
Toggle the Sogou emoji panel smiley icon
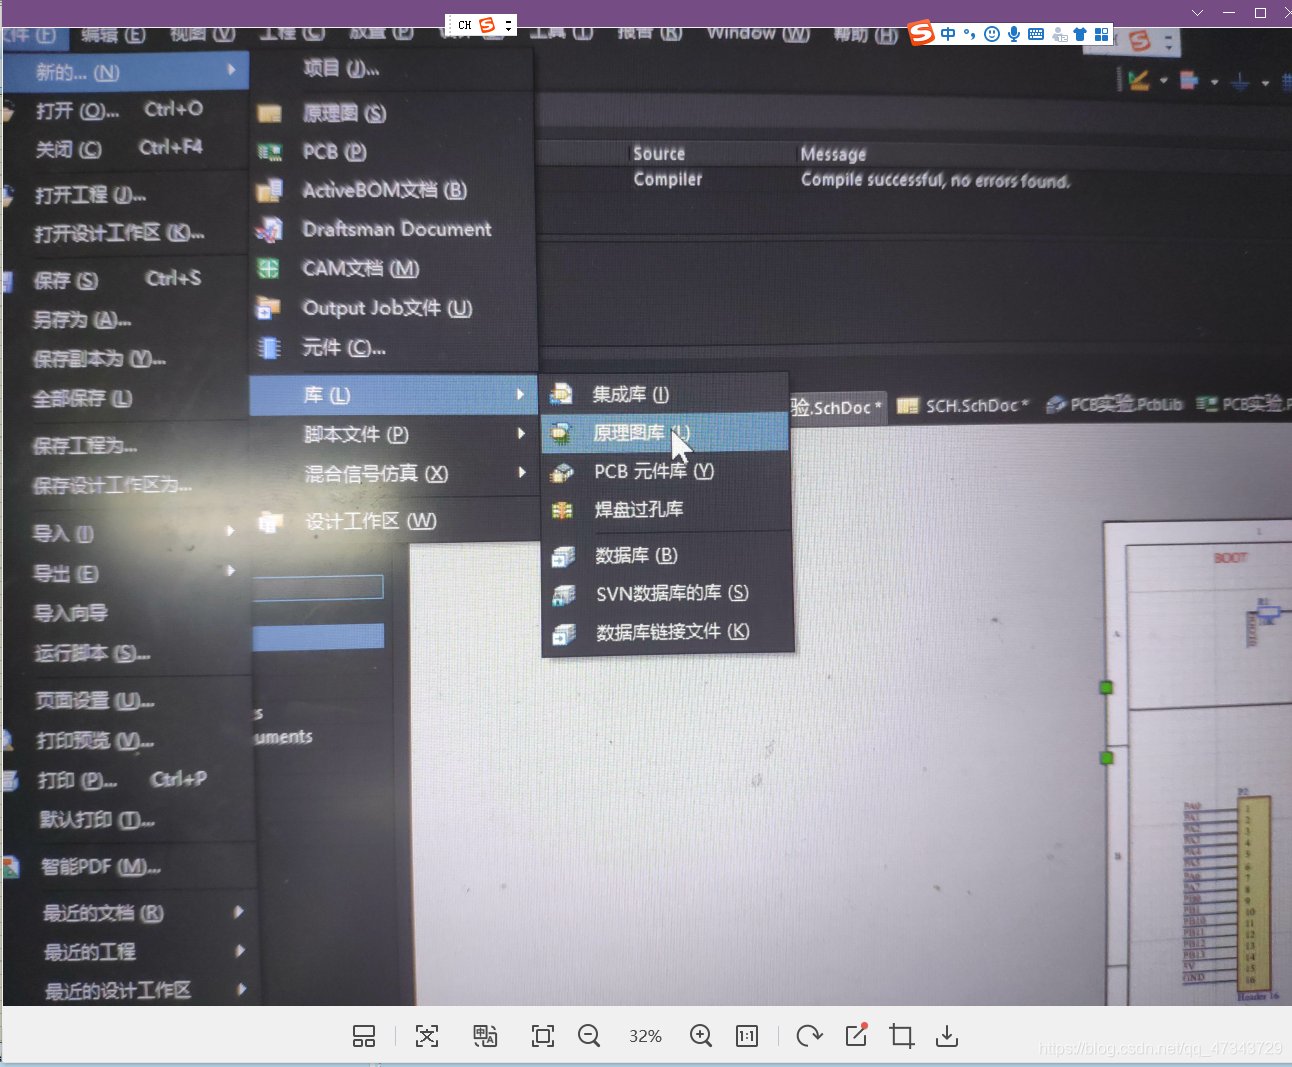tap(992, 33)
